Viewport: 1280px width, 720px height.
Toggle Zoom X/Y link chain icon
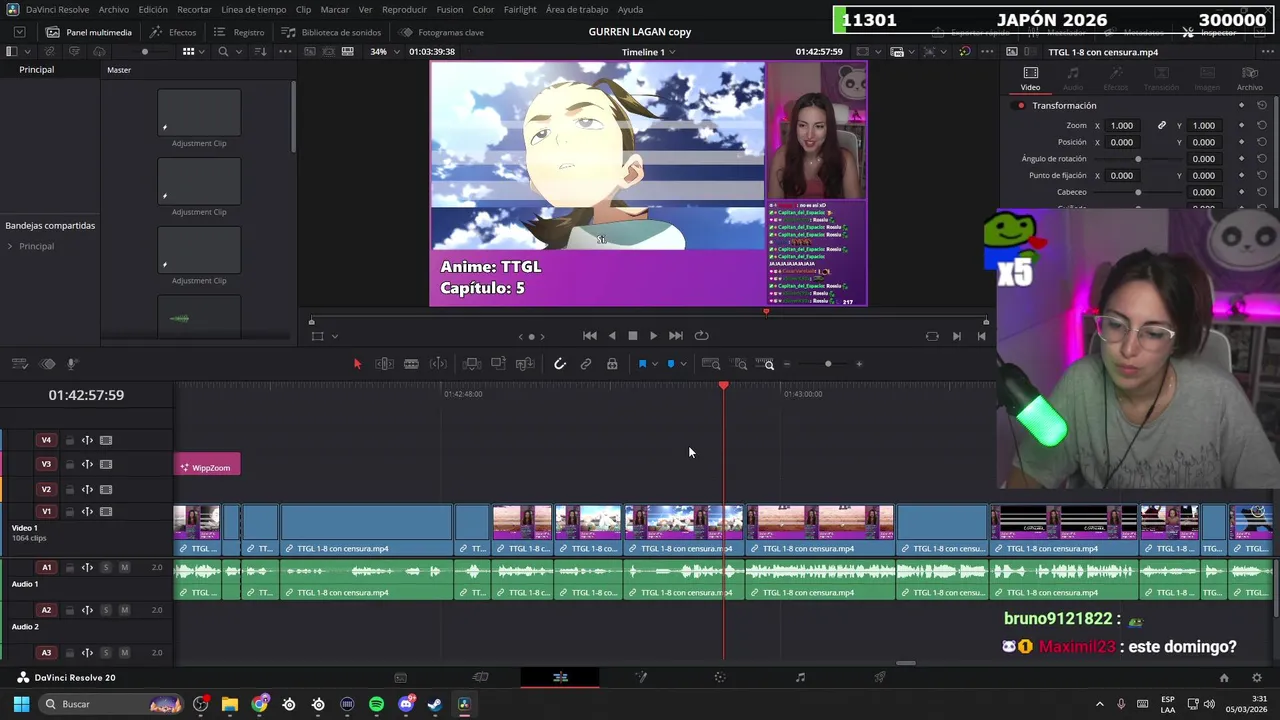[1162, 126]
